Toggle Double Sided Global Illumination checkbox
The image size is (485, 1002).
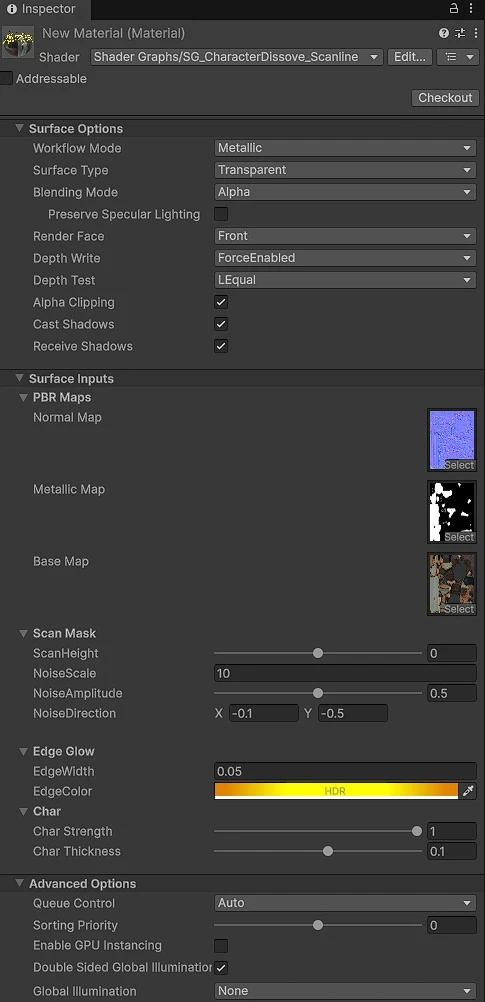pos(221,967)
